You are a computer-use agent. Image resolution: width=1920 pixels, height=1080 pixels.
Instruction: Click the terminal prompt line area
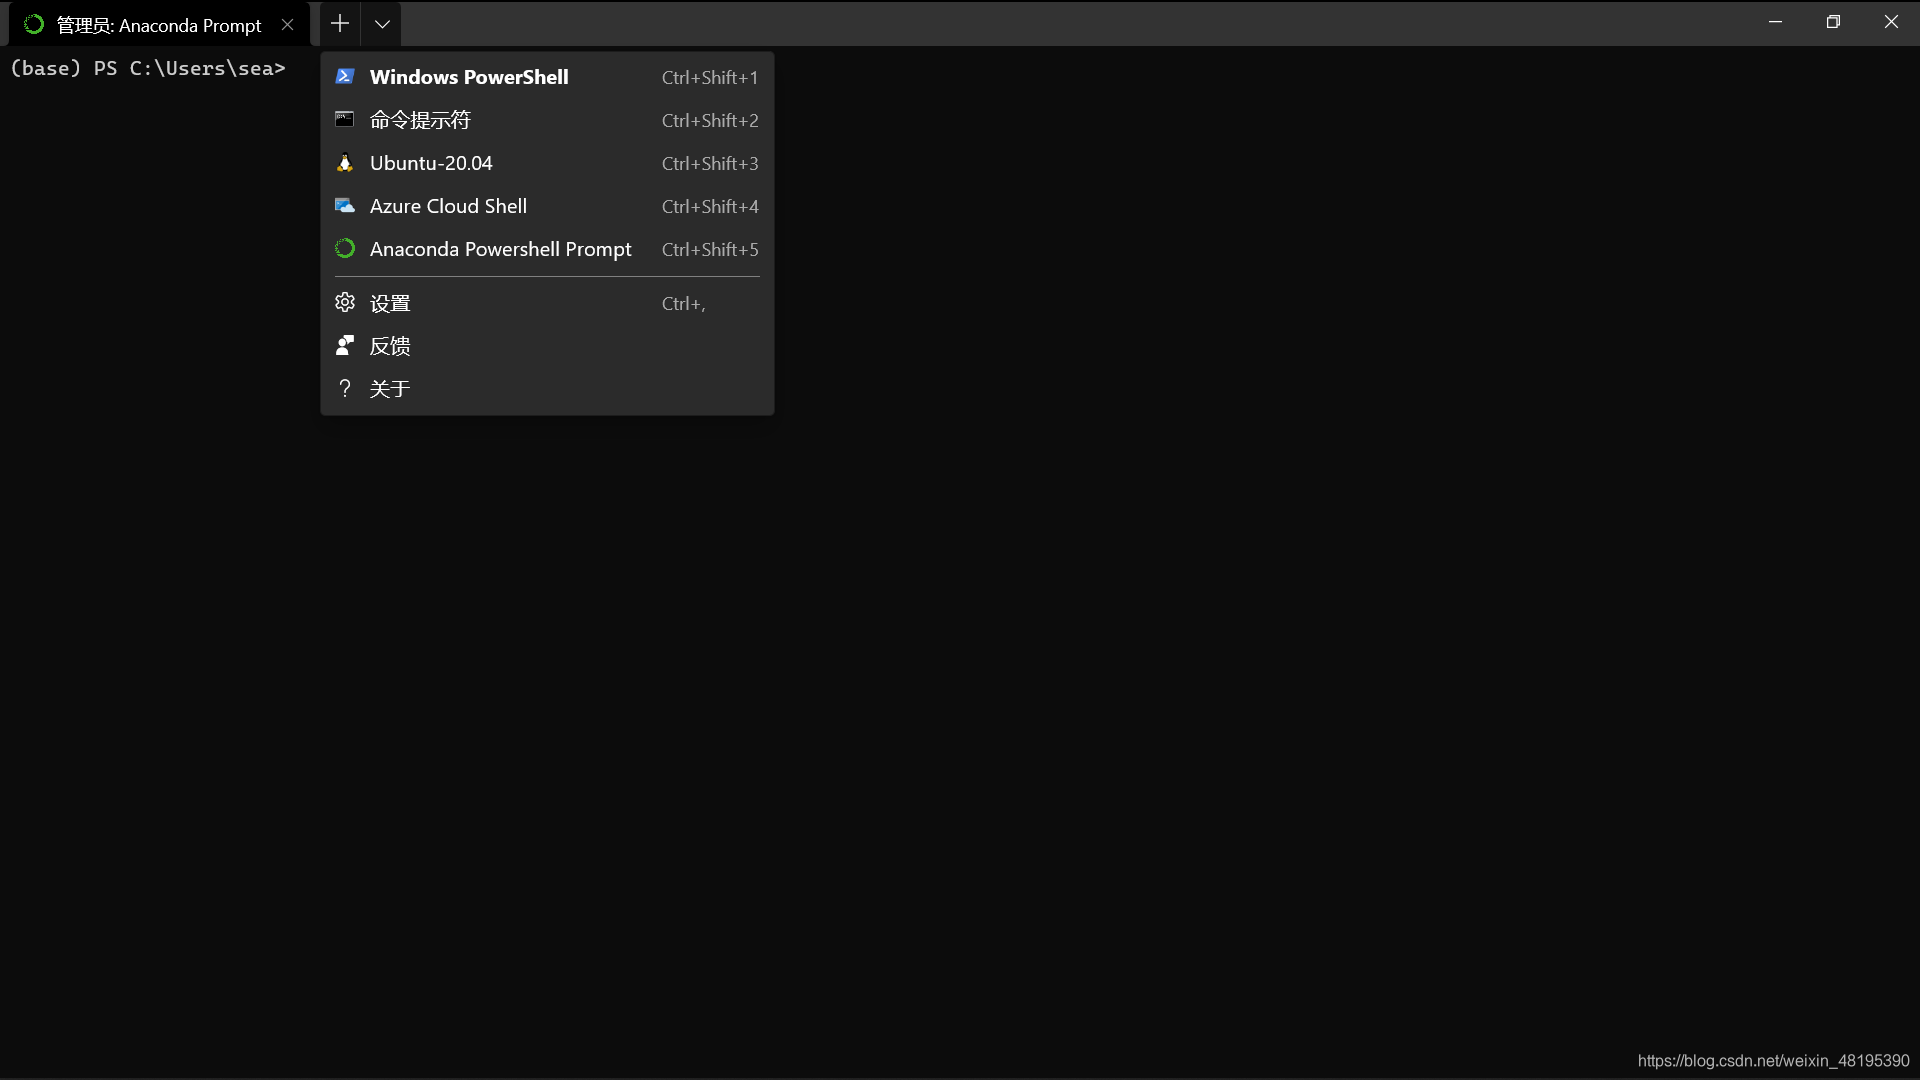coord(148,68)
